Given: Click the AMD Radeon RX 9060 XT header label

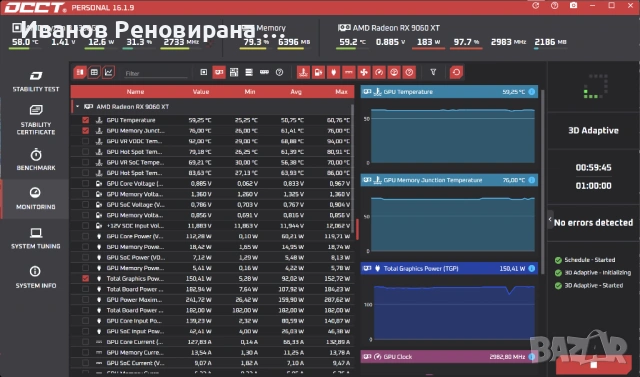Looking at the screenshot, I should pos(396,28).
